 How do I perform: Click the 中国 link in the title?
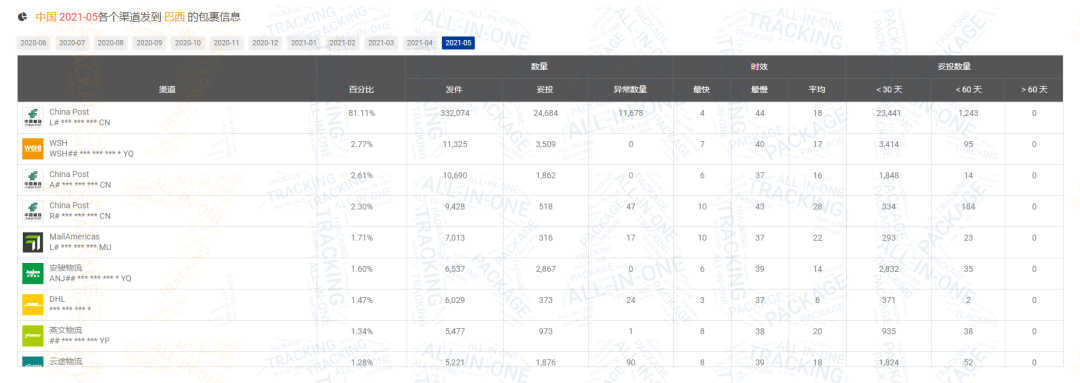[x=45, y=16]
